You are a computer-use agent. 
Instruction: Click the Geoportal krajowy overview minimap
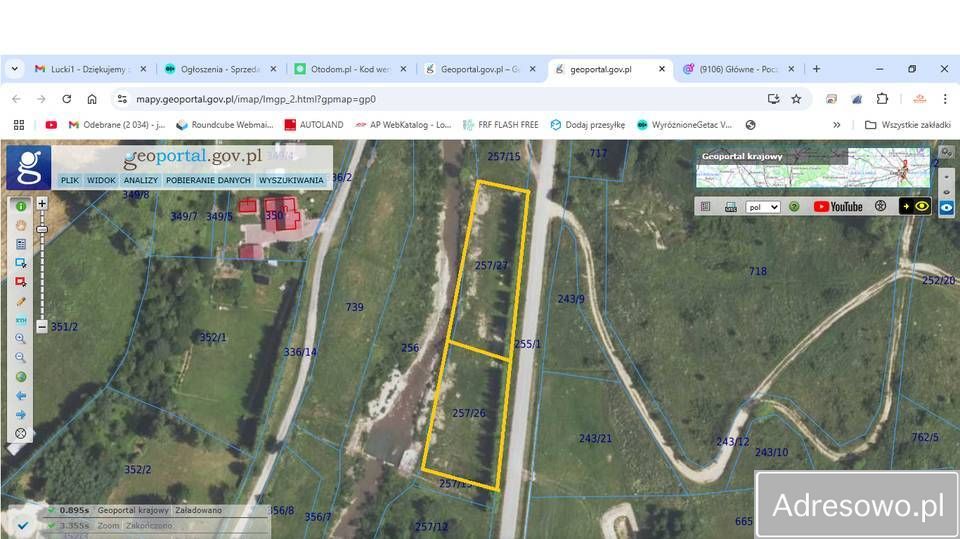click(x=812, y=167)
